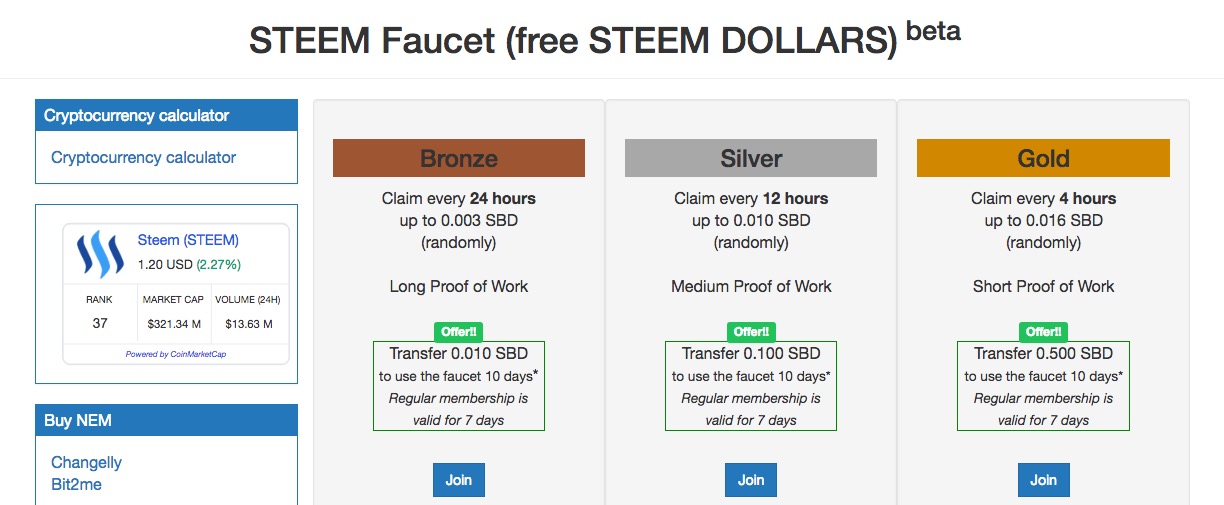Viewport: 1224px width, 505px height.
Task: Click the Buy NEM panel header
Action: click(166, 421)
